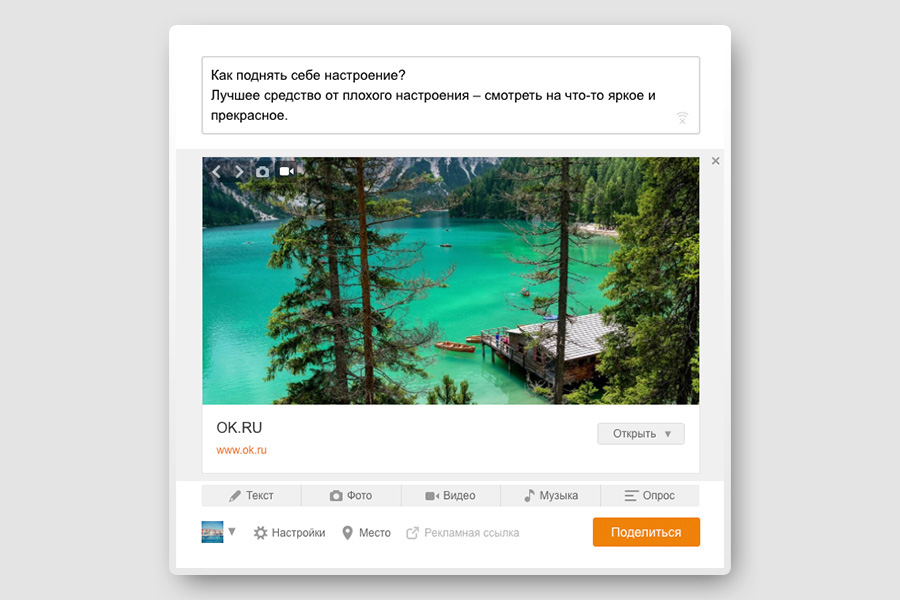Select the Видео tab
This screenshot has height=600, width=900.
(x=451, y=496)
